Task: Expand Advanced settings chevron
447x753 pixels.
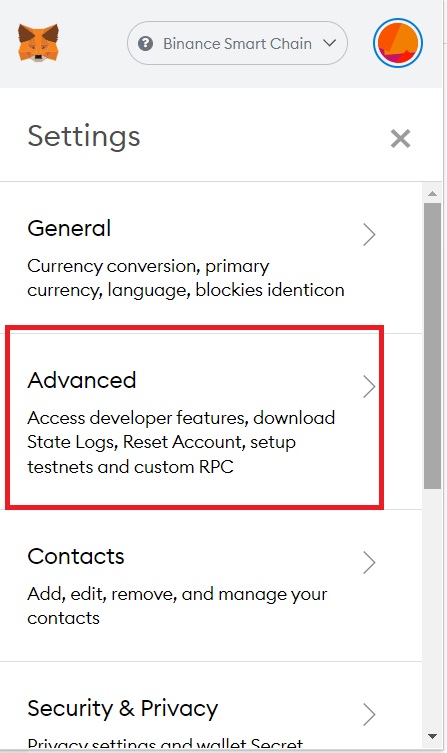Action: [369, 387]
